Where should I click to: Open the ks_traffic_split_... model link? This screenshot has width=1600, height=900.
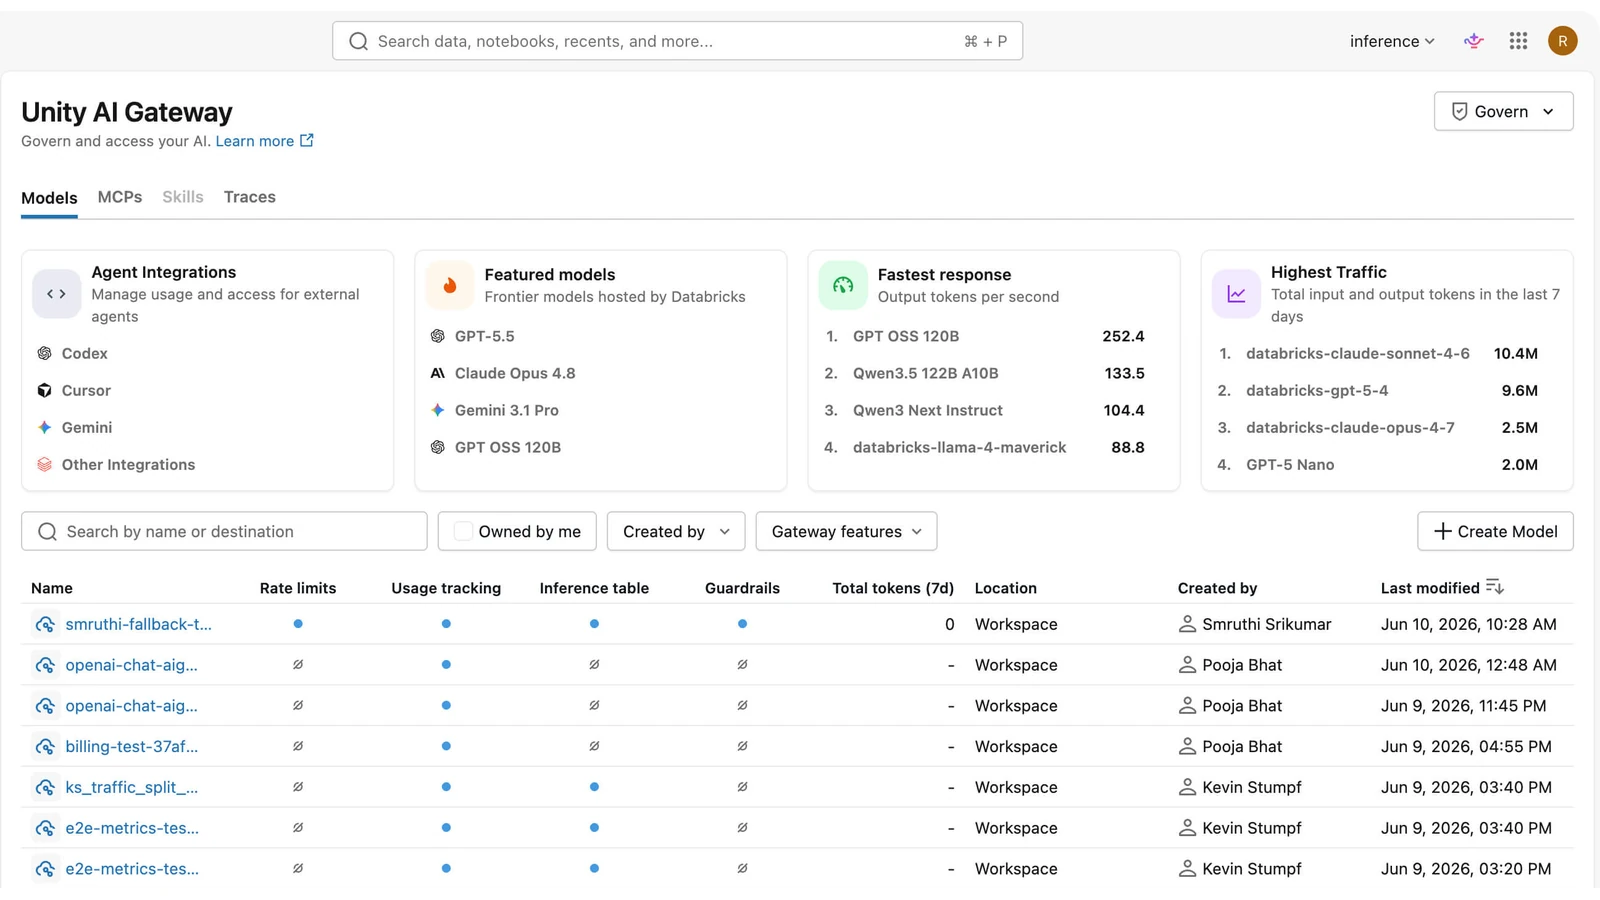131,788
